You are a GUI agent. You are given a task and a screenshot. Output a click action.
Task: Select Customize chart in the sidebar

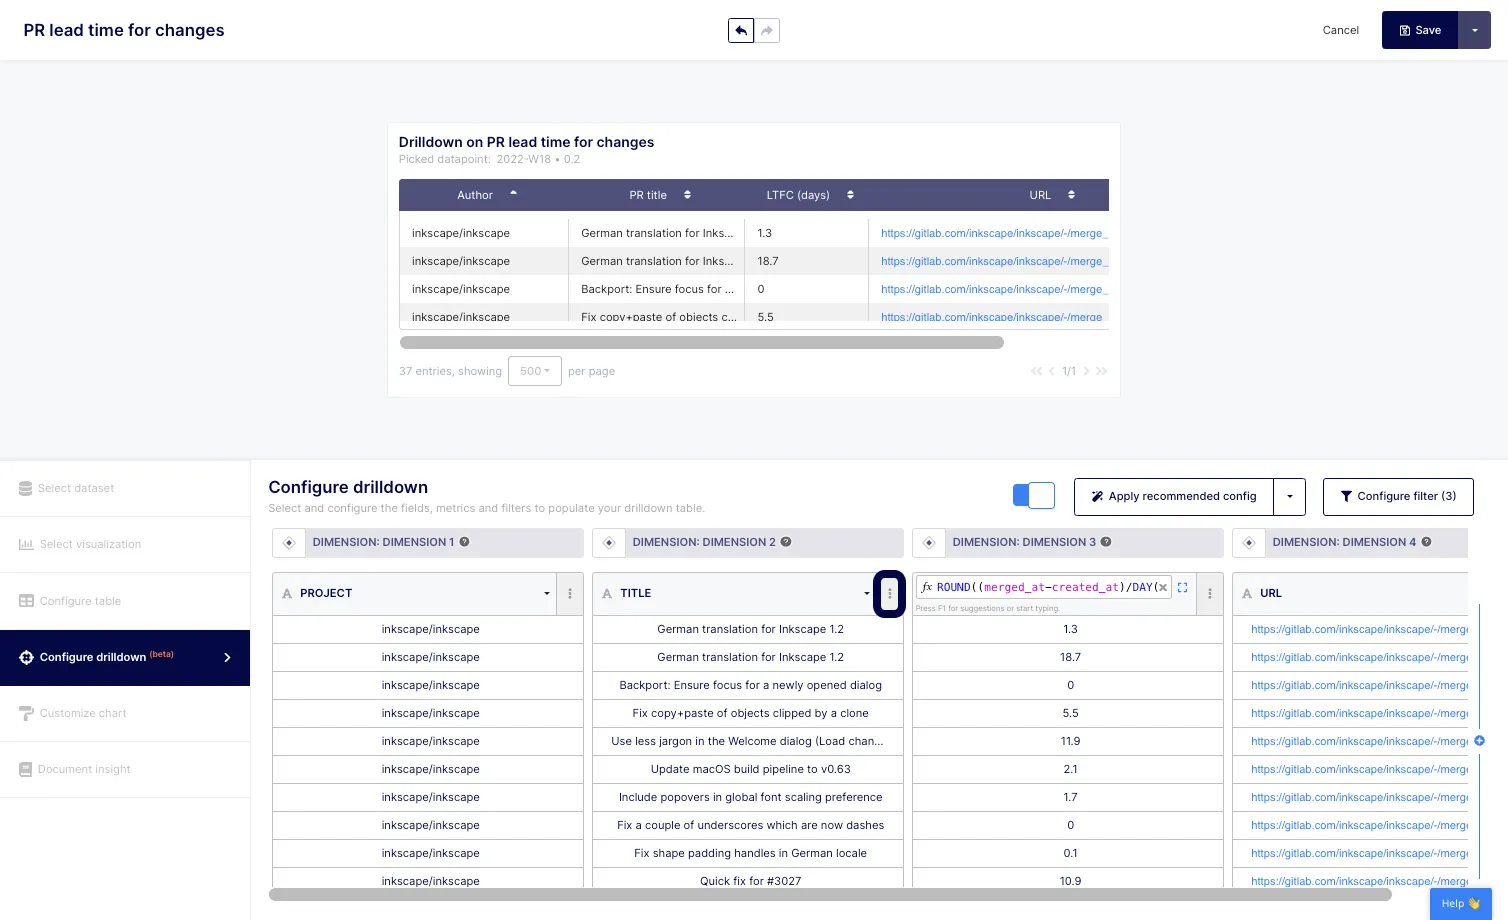click(83, 713)
